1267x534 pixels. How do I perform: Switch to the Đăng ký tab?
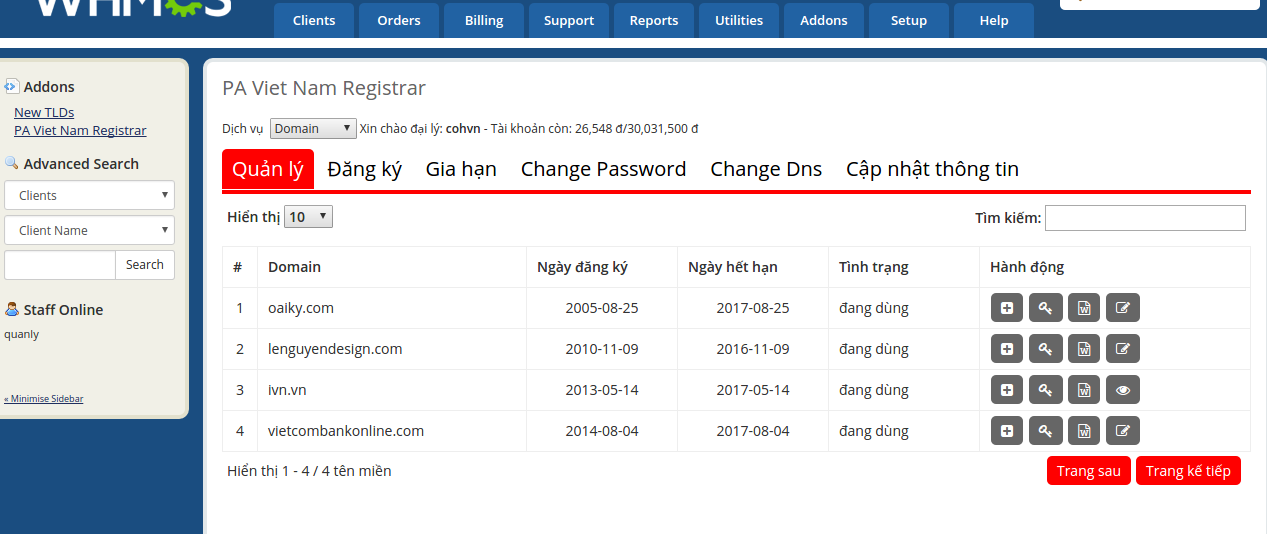[x=364, y=169]
